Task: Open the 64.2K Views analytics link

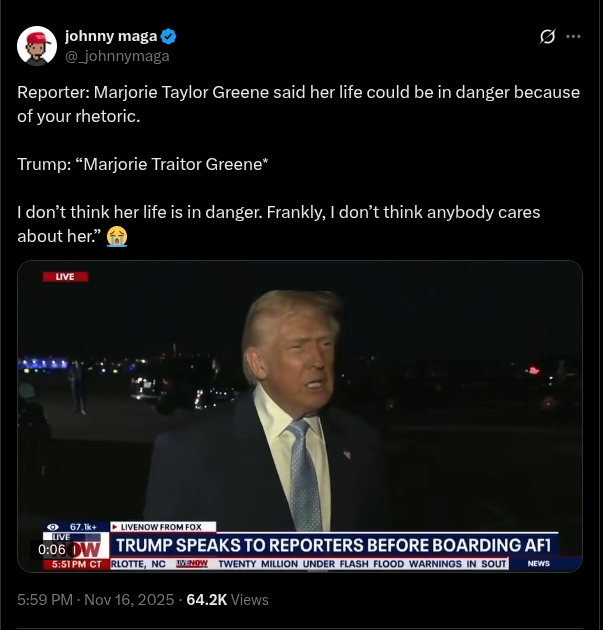Action: point(227,599)
